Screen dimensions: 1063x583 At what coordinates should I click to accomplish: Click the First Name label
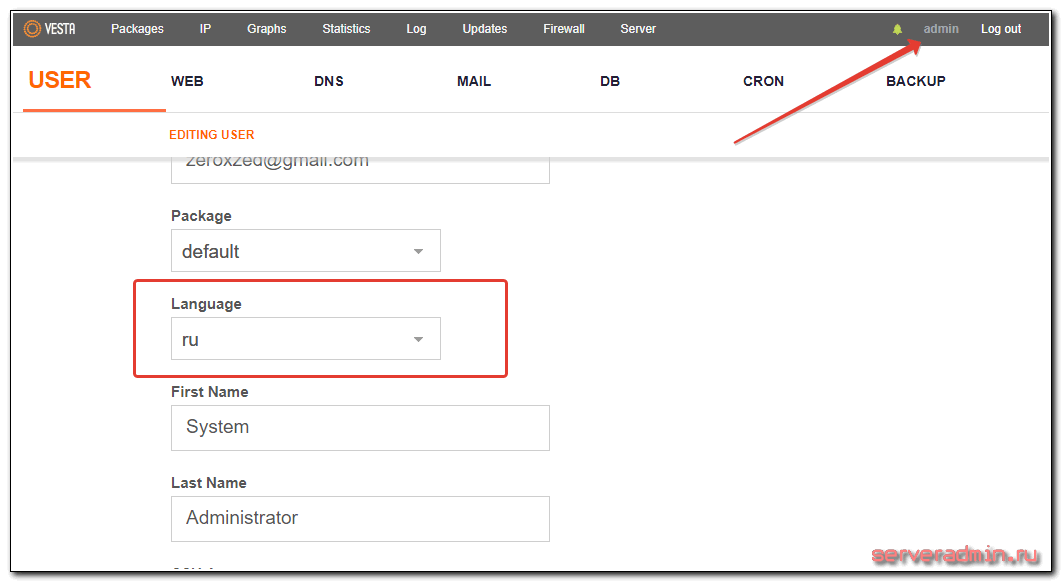pyautogui.click(x=209, y=392)
